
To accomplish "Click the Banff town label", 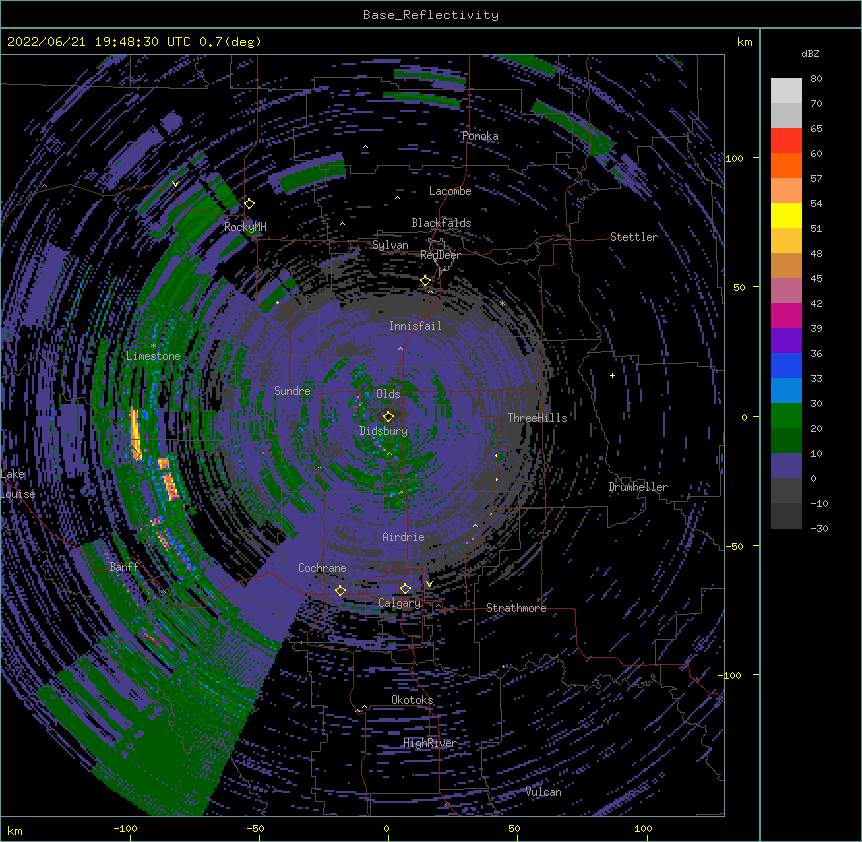I will [124, 567].
